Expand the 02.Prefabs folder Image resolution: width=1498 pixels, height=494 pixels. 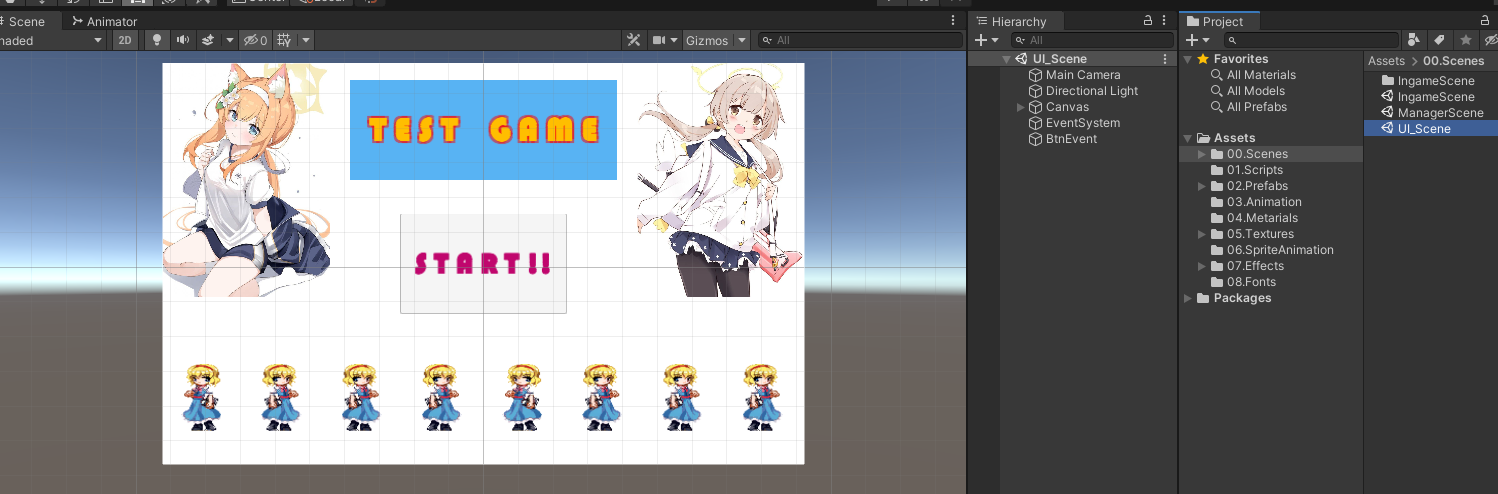[x=1202, y=186]
